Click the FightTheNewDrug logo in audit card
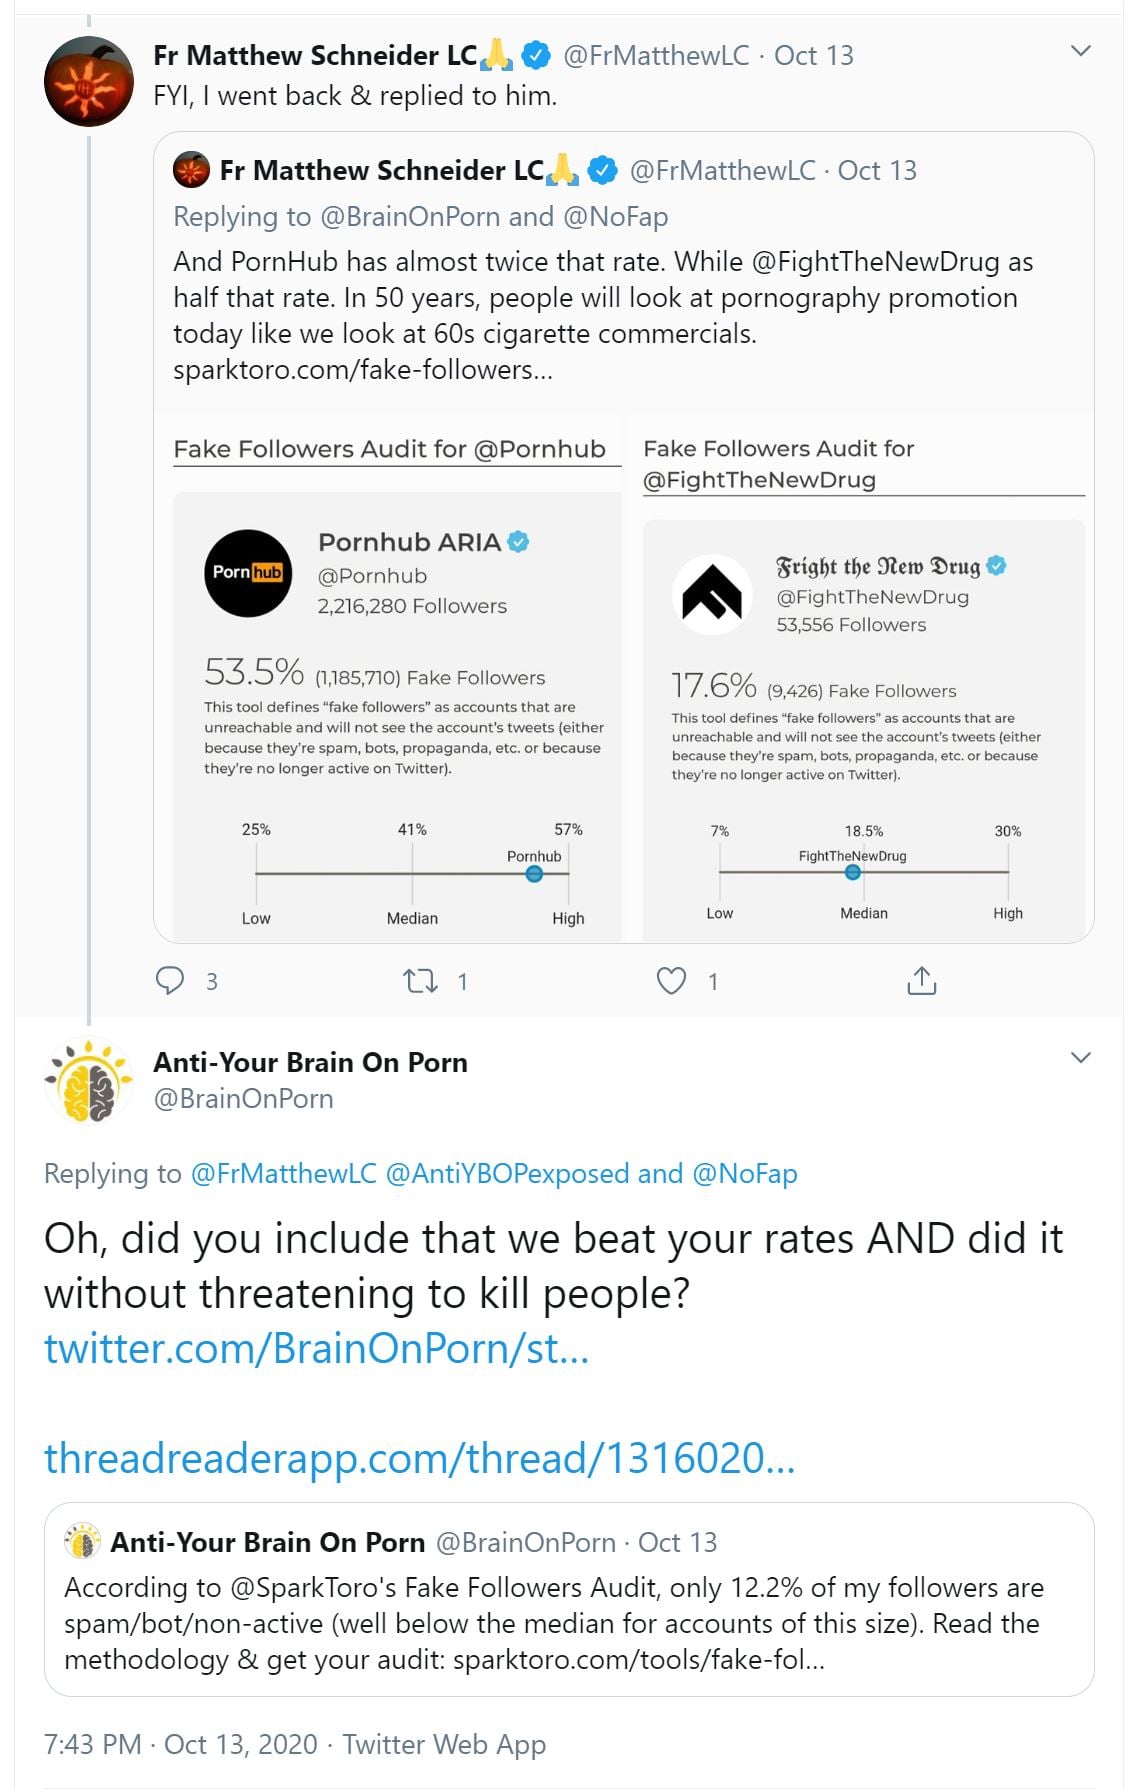This screenshot has width=1142, height=1789. (712, 595)
